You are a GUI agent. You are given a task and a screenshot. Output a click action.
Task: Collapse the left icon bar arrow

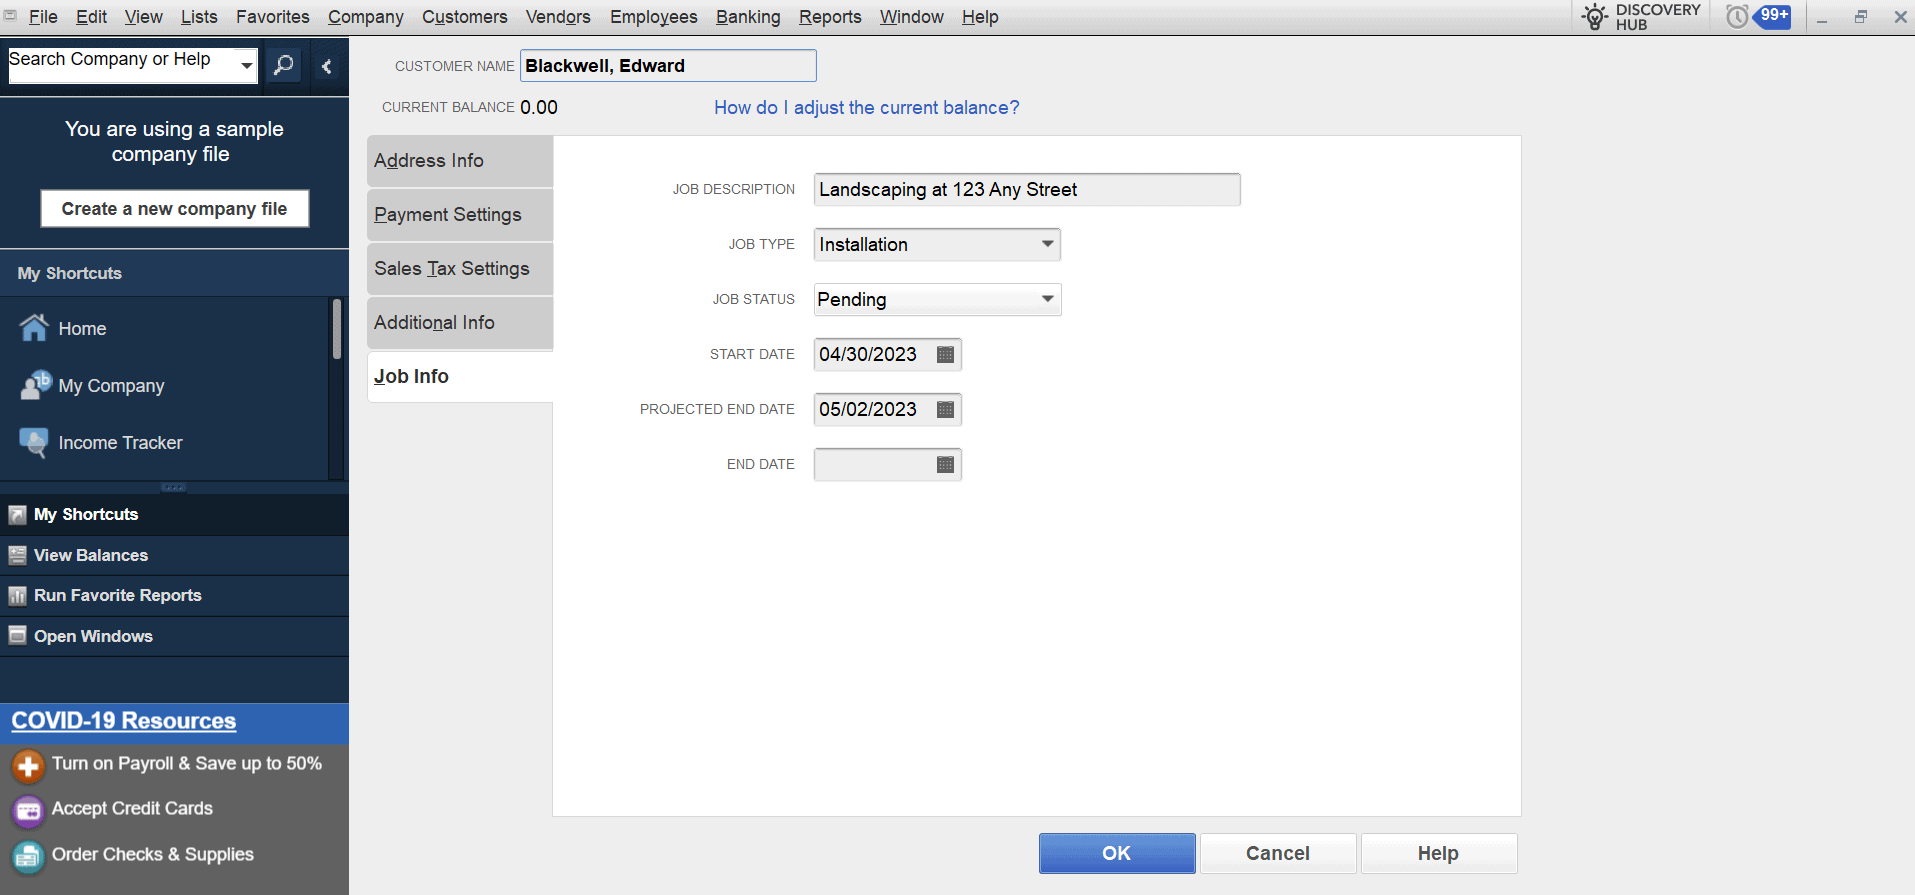(x=326, y=66)
